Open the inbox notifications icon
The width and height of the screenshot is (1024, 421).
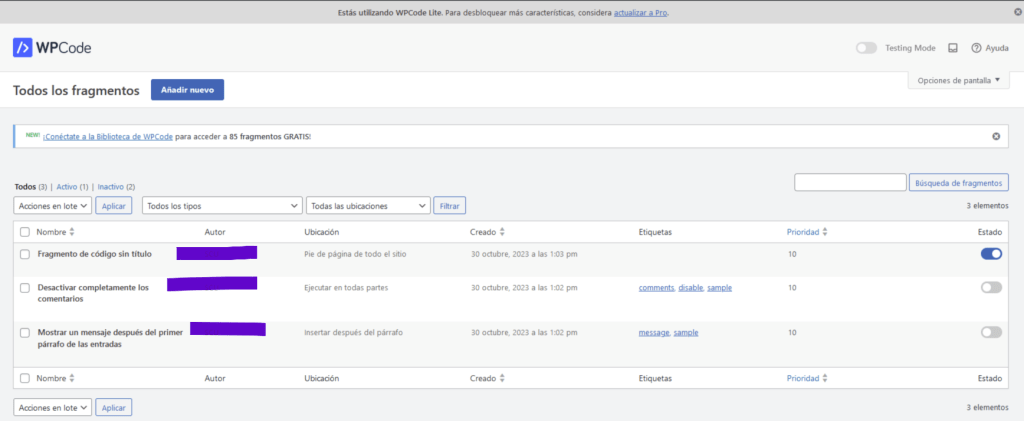coord(953,48)
